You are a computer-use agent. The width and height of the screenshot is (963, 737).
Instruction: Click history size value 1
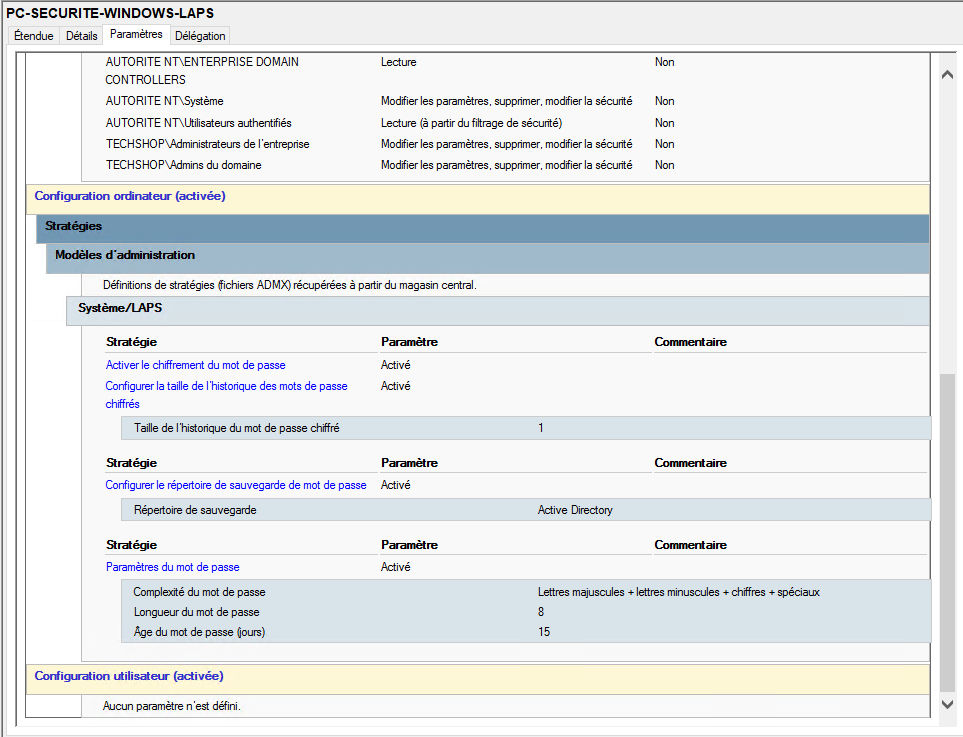coord(541,428)
